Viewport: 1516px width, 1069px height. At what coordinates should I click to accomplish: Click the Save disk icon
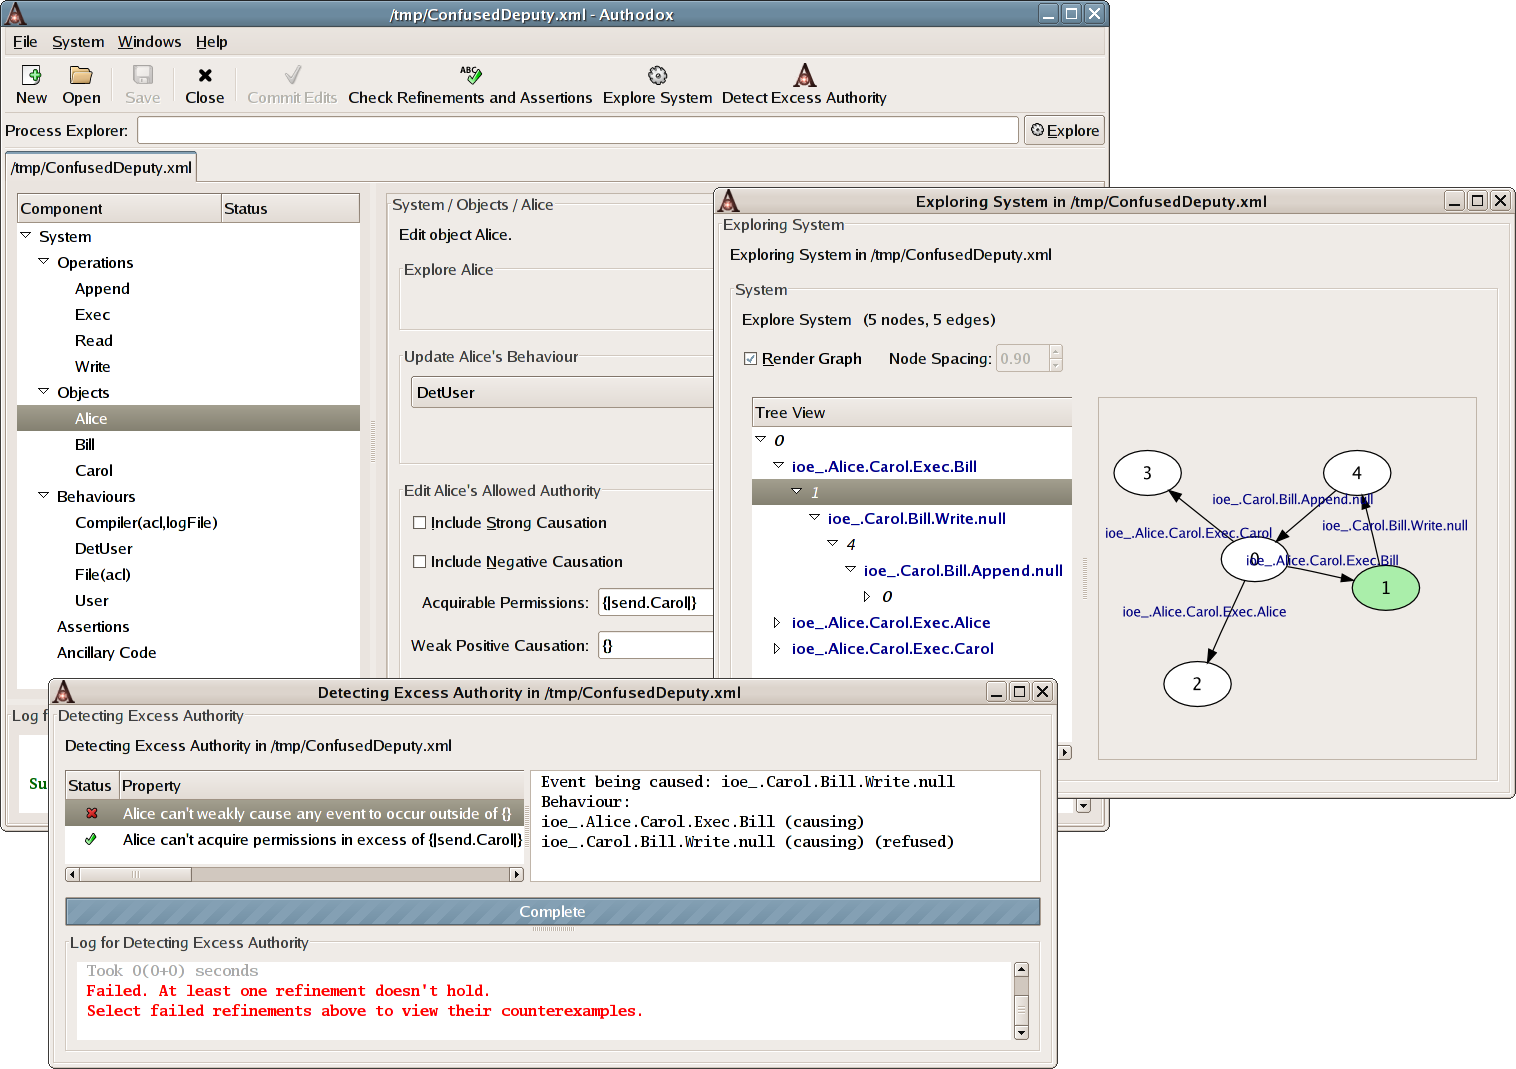143,75
